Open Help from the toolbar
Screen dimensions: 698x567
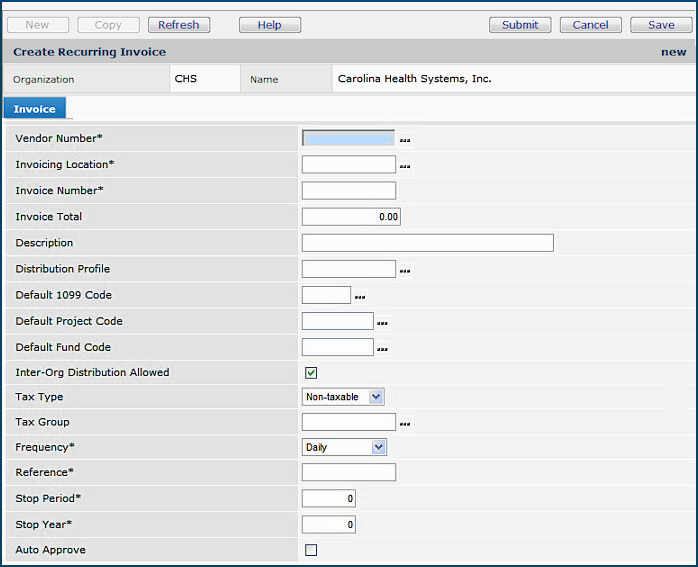tap(270, 25)
